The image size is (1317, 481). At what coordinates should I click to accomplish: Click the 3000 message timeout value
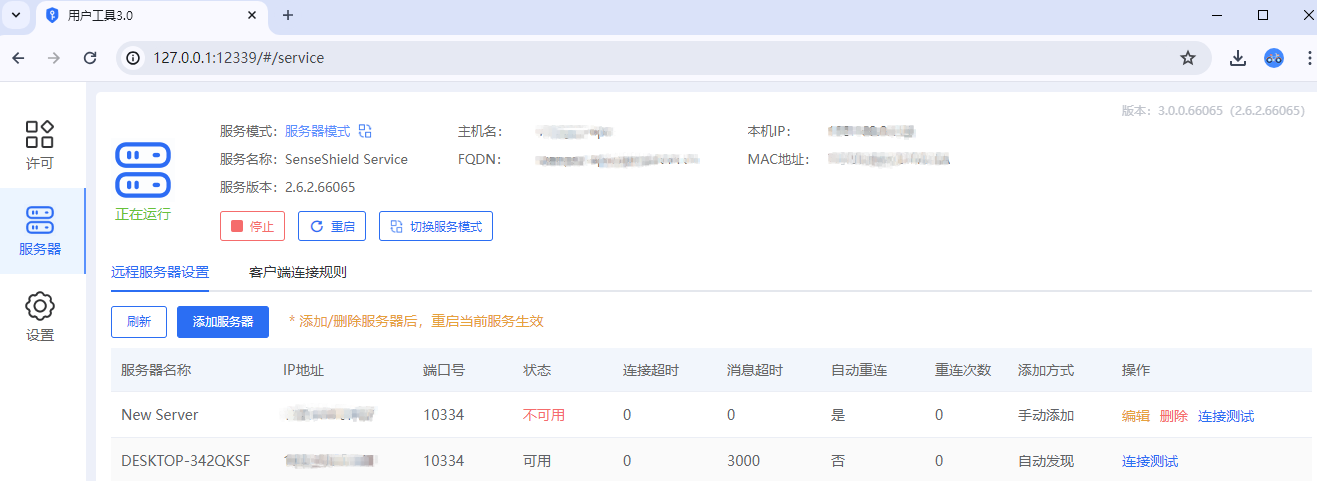pyautogui.click(x=743, y=461)
